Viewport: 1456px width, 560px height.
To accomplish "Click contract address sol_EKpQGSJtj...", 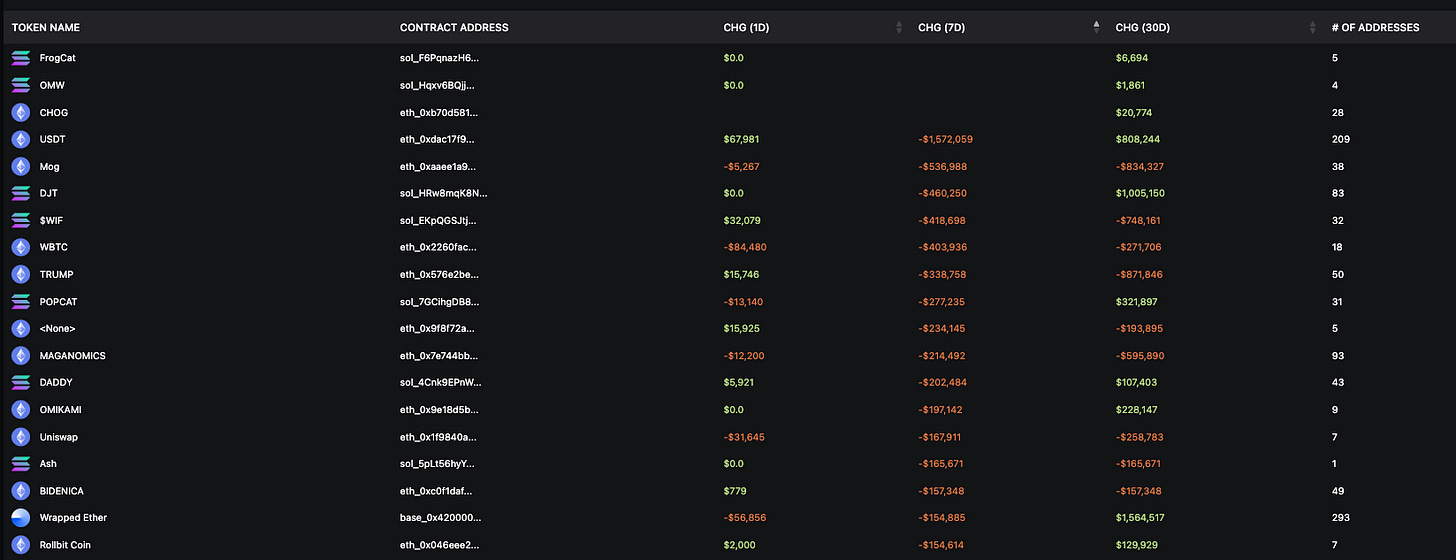I will click(x=438, y=220).
